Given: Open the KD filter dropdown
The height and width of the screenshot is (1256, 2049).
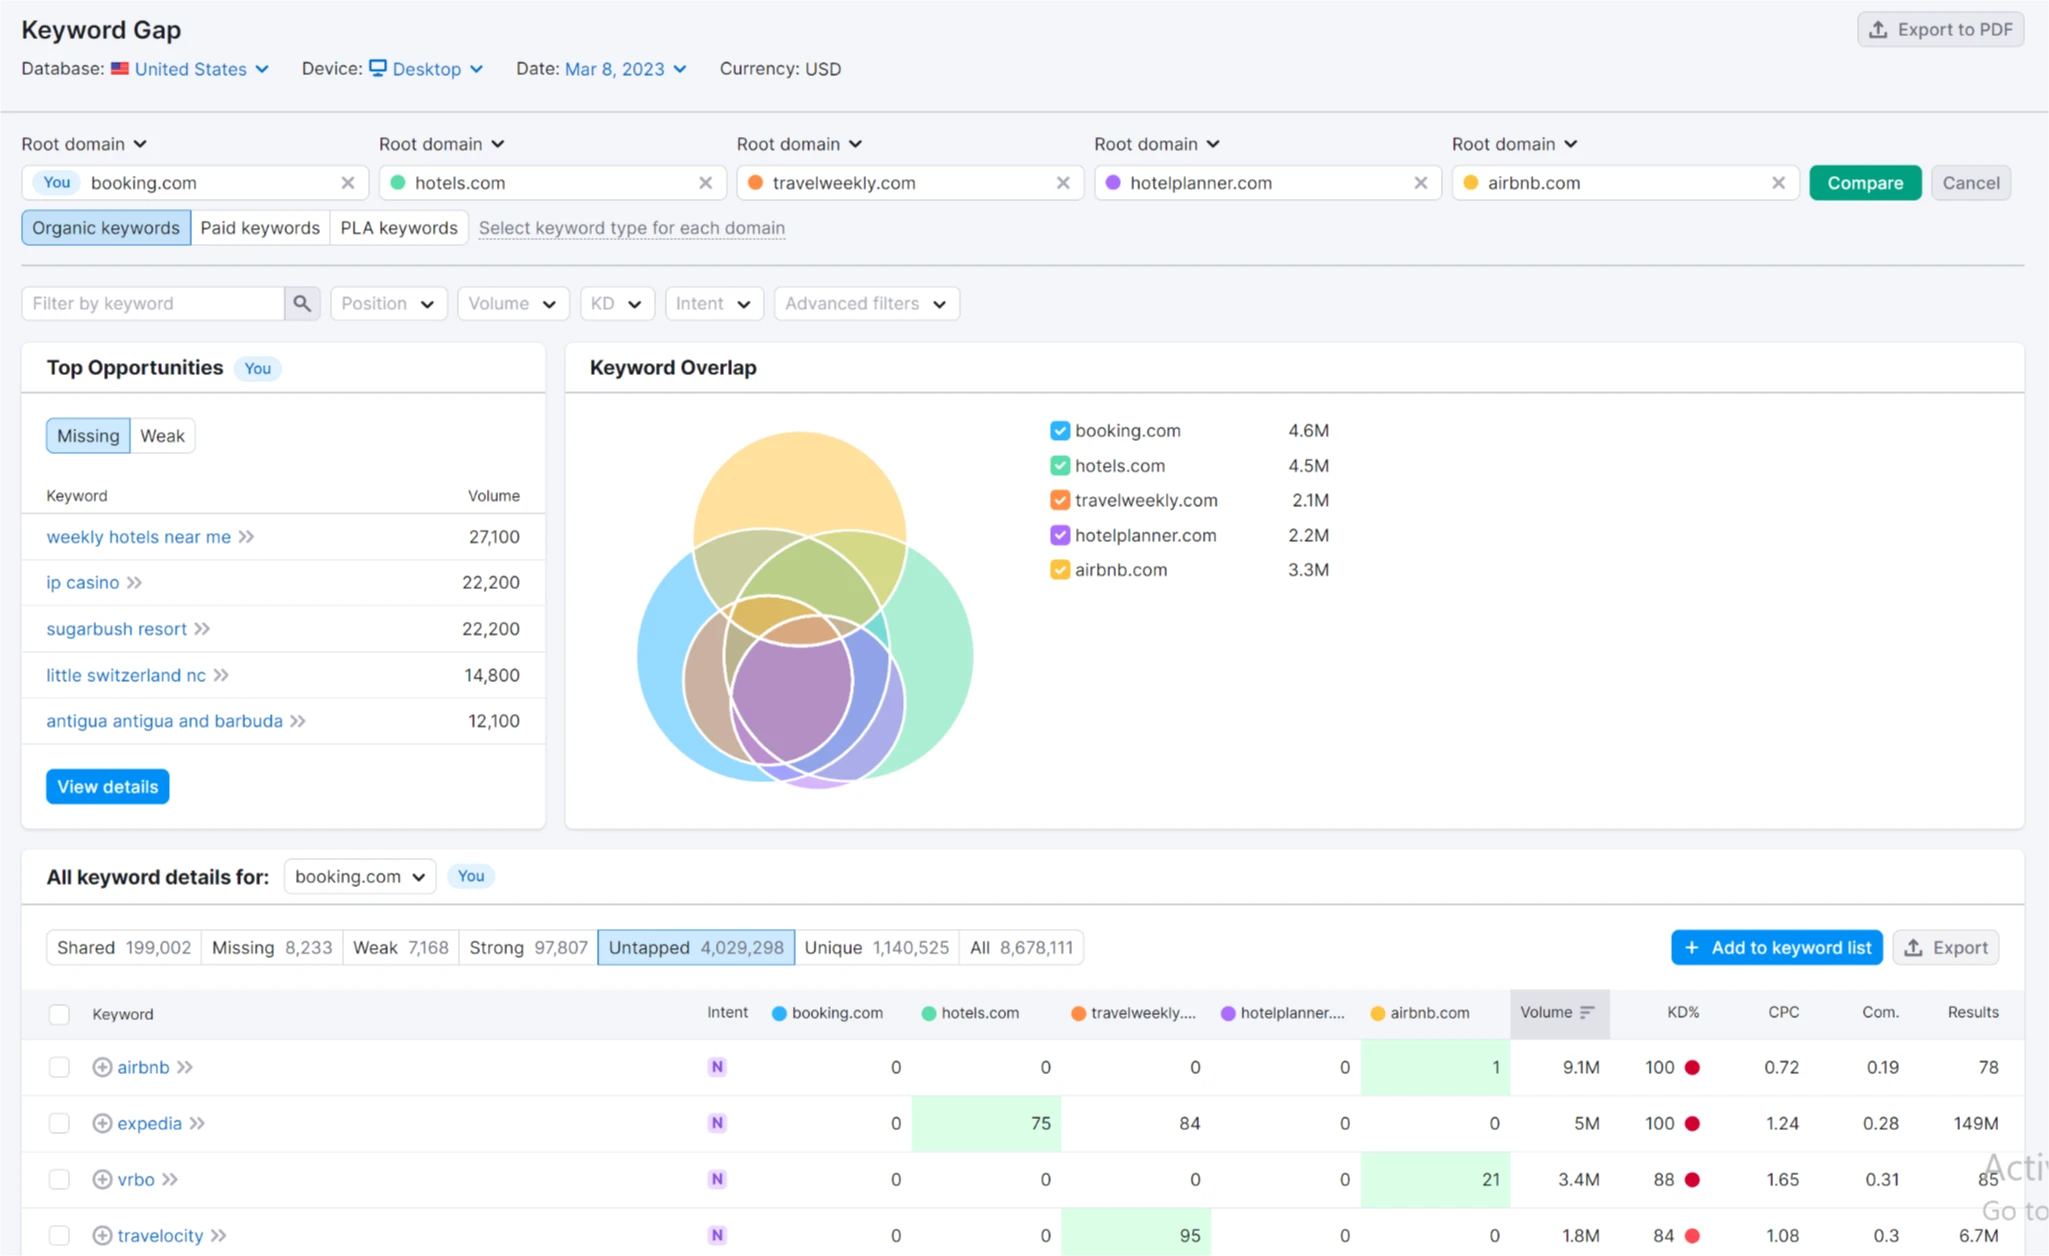Looking at the screenshot, I should point(617,303).
